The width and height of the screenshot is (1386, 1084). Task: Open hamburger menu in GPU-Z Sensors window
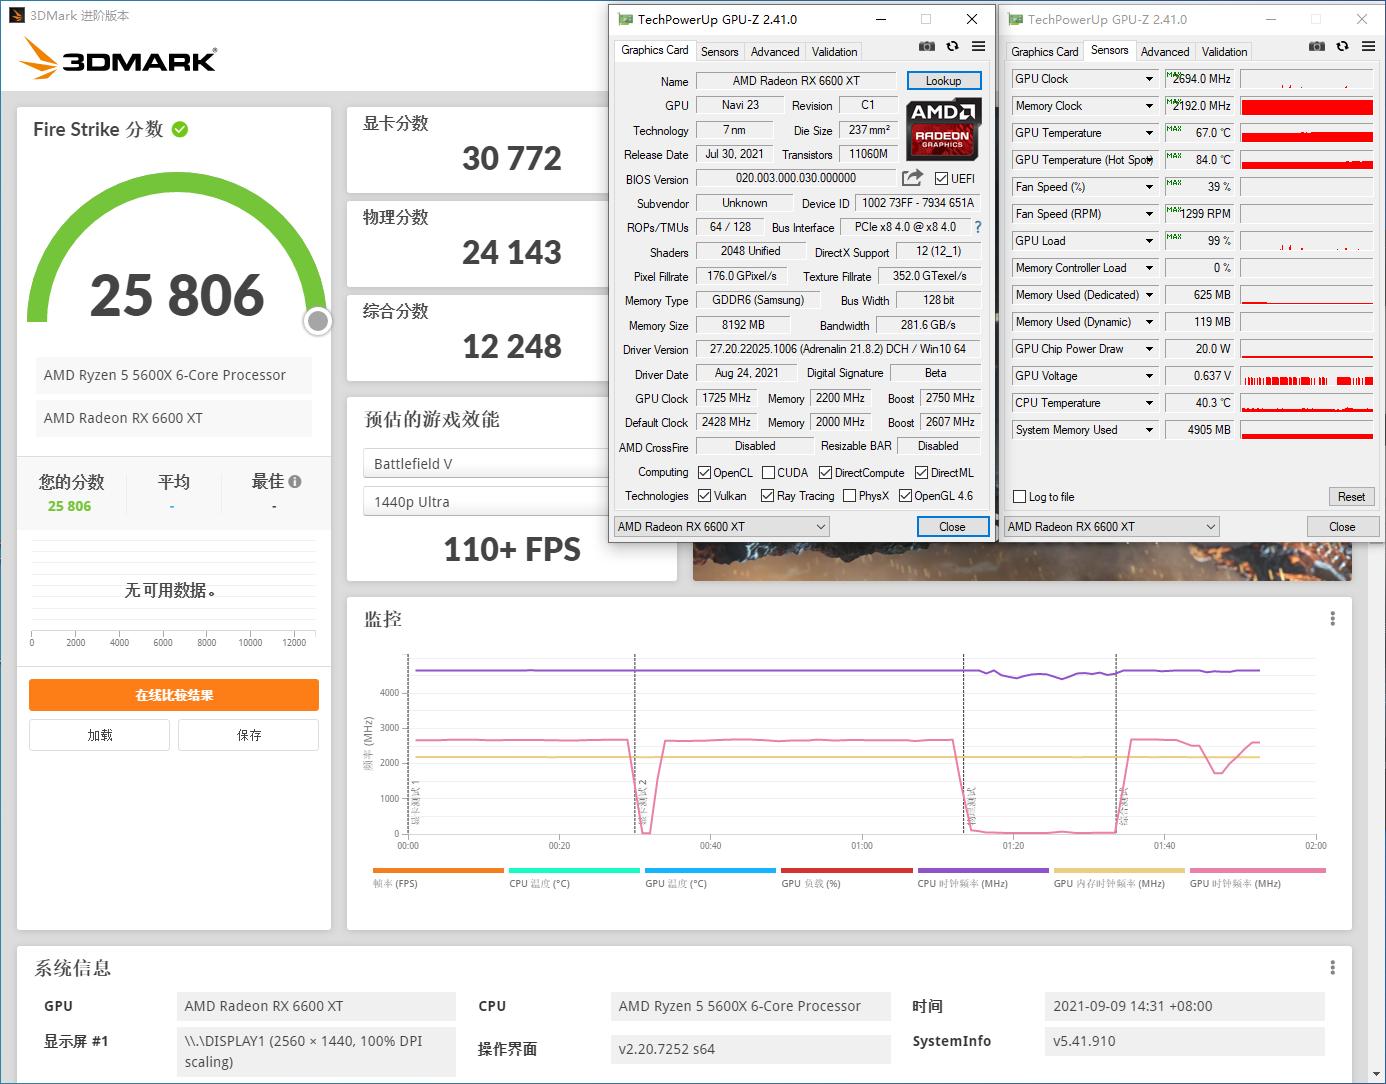(x=1368, y=47)
